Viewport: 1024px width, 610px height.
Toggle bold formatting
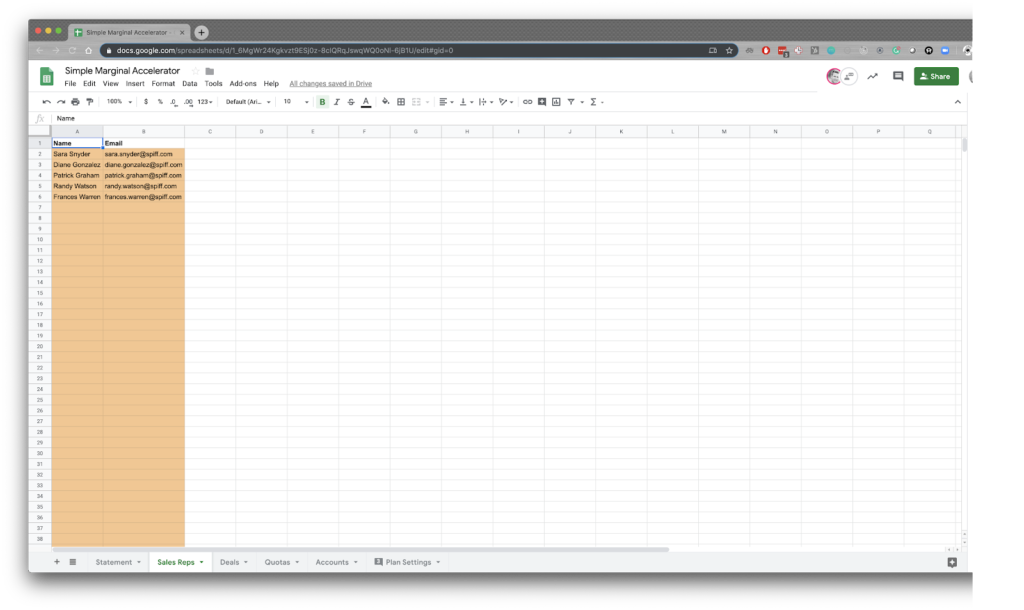coord(321,101)
